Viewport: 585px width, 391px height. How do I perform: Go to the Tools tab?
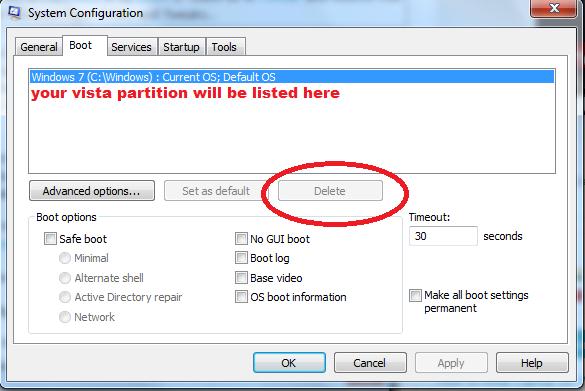(224, 47)
